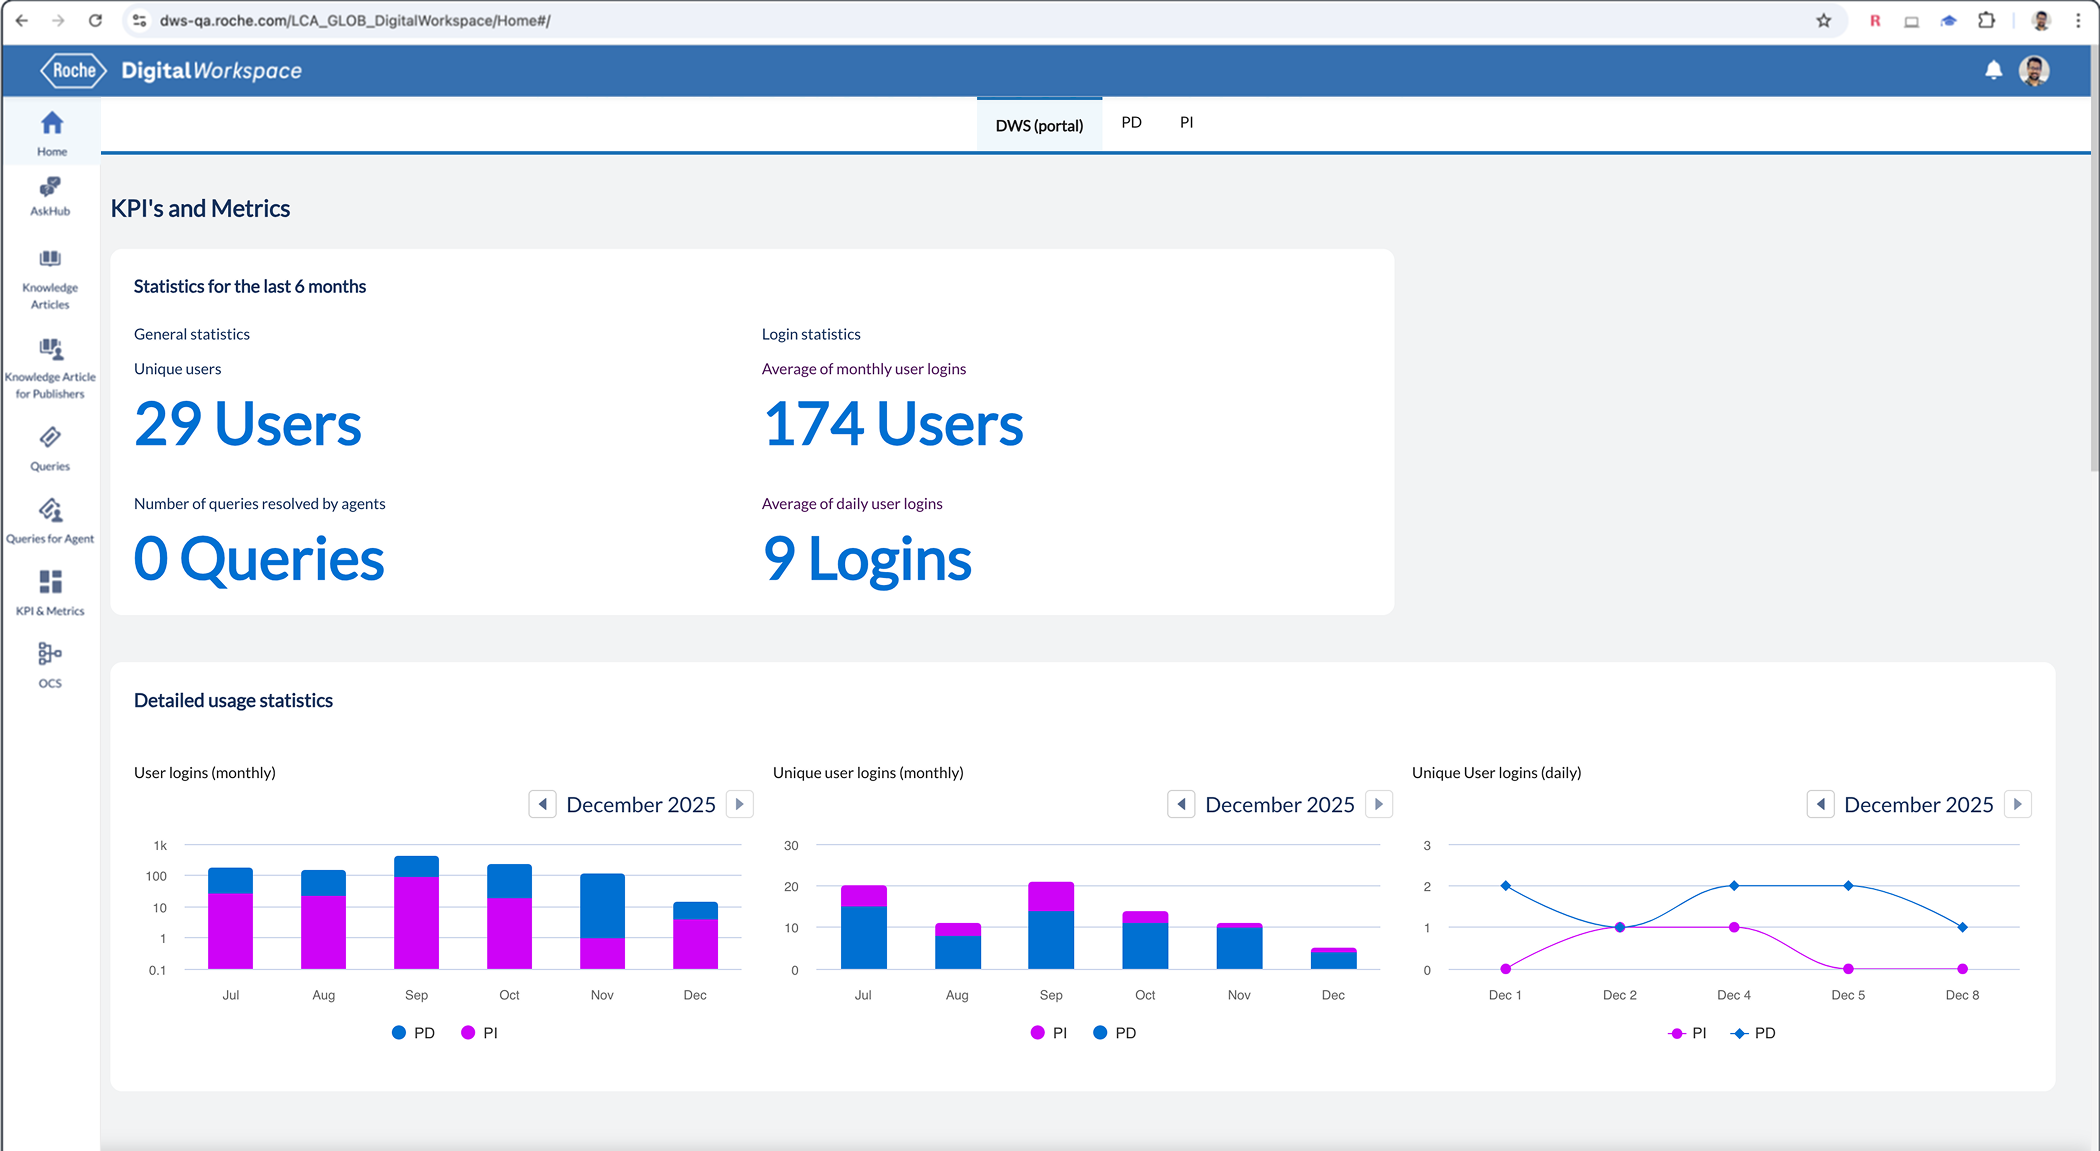This screenshot has height=1151, width=2100.
Task: Go to previous month in daily logins chart
Action: pos(1820,804)
